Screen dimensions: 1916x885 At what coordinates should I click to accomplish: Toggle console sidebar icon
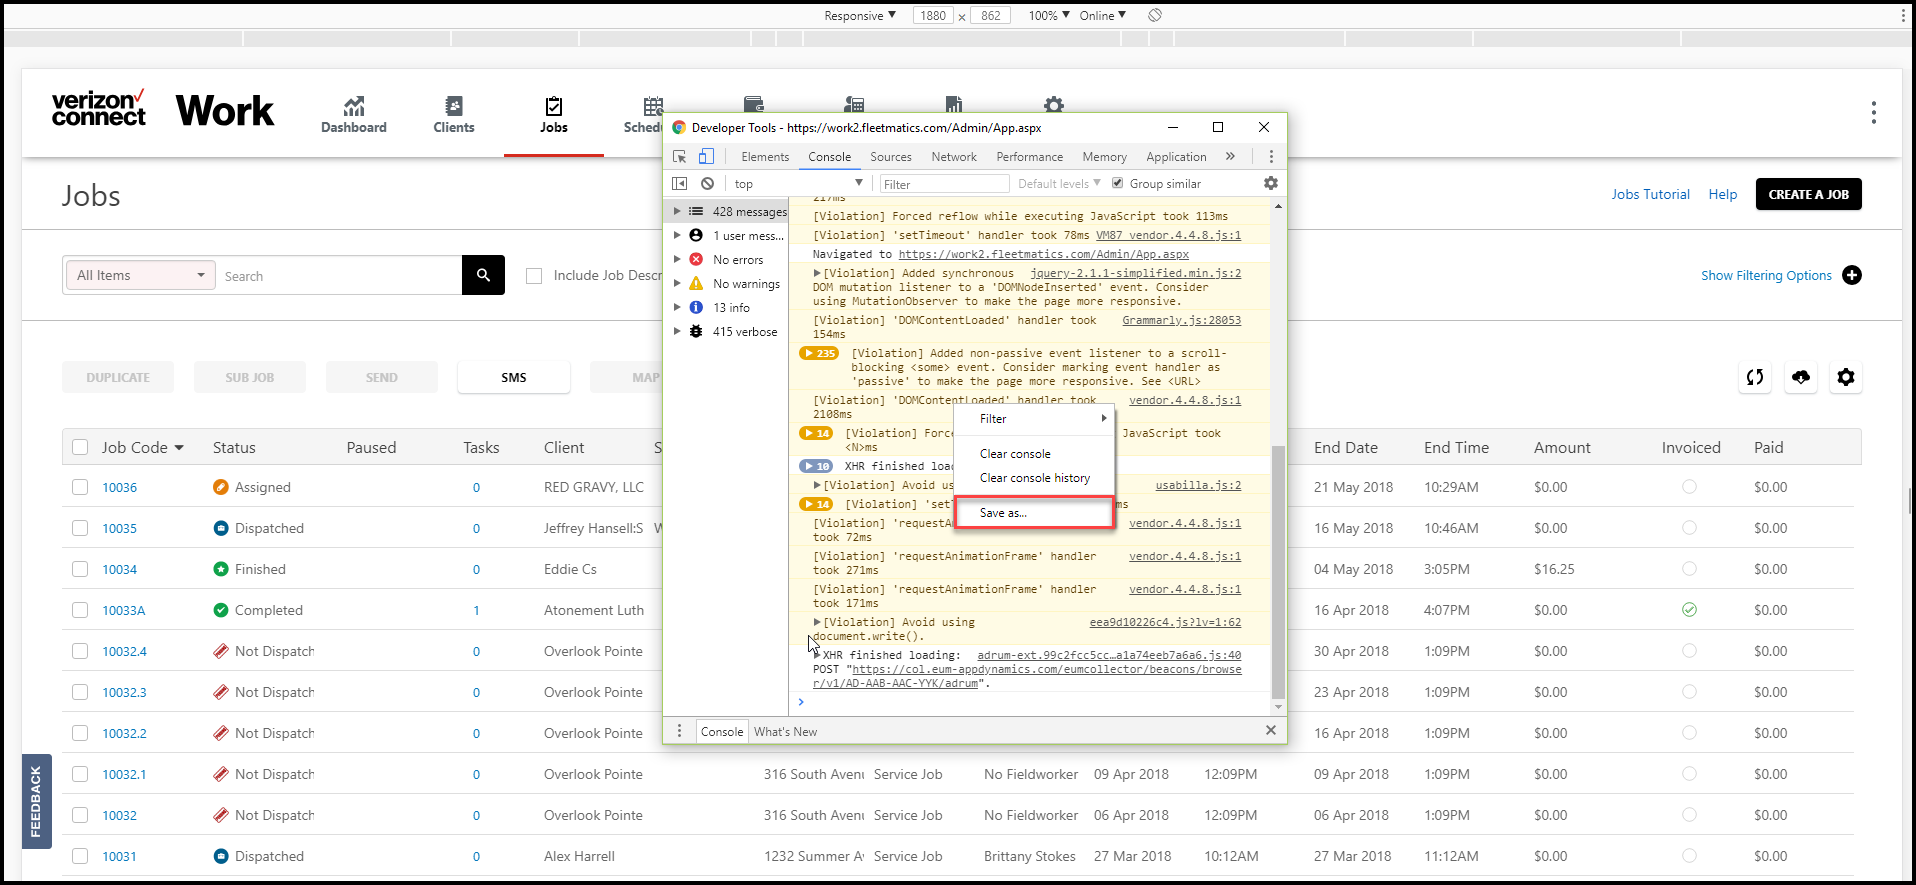680,183
